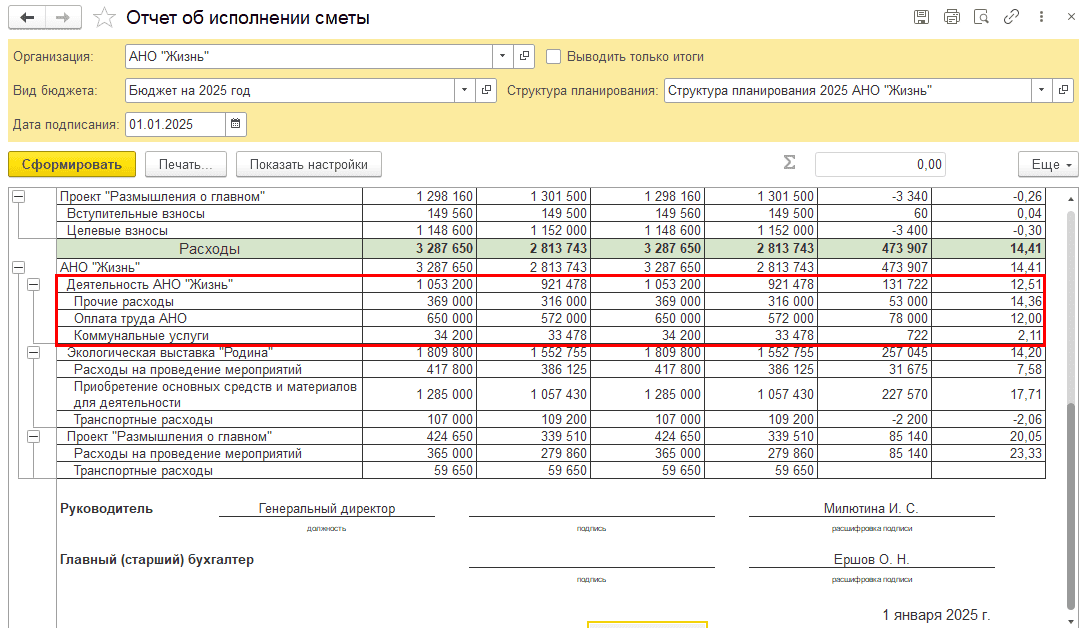
Task: Open print preview magnifier icon
Action: (x=981, y=17)
